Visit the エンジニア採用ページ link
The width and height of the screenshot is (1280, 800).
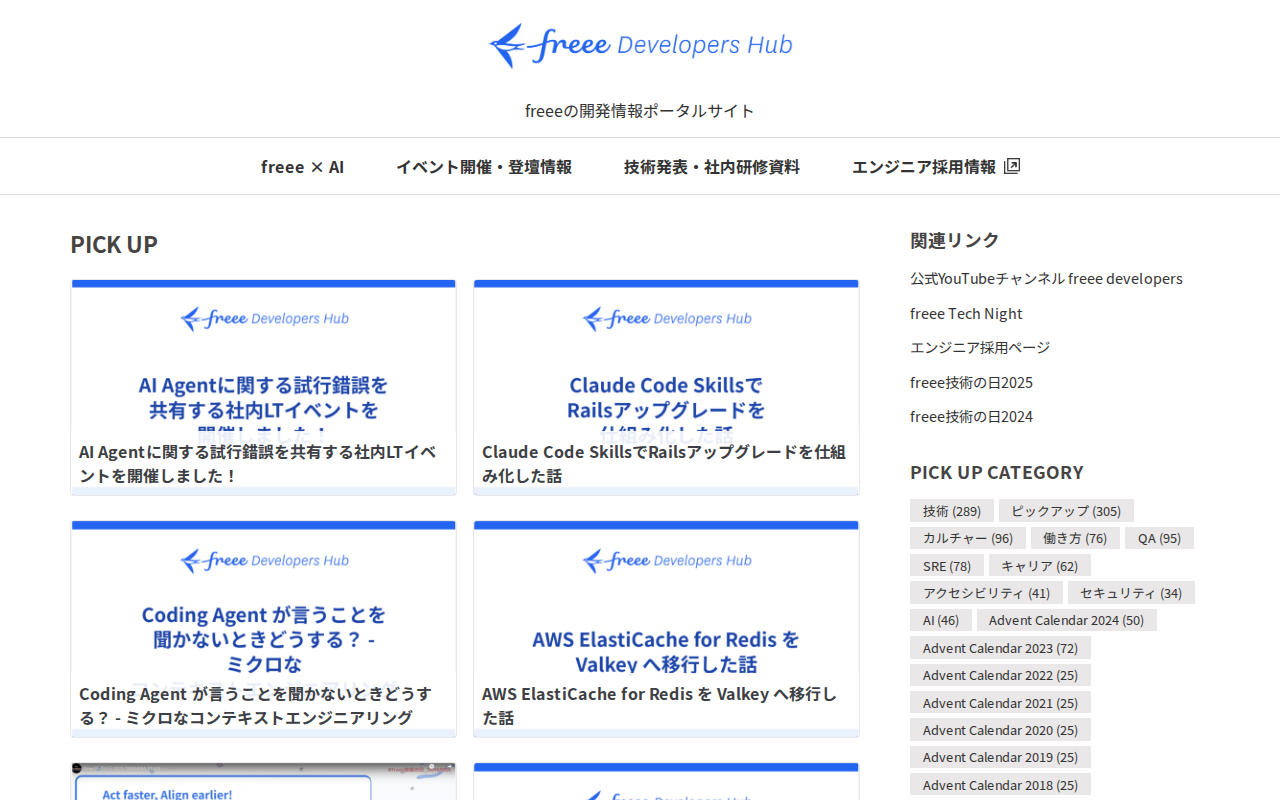[x=980, y=348]
